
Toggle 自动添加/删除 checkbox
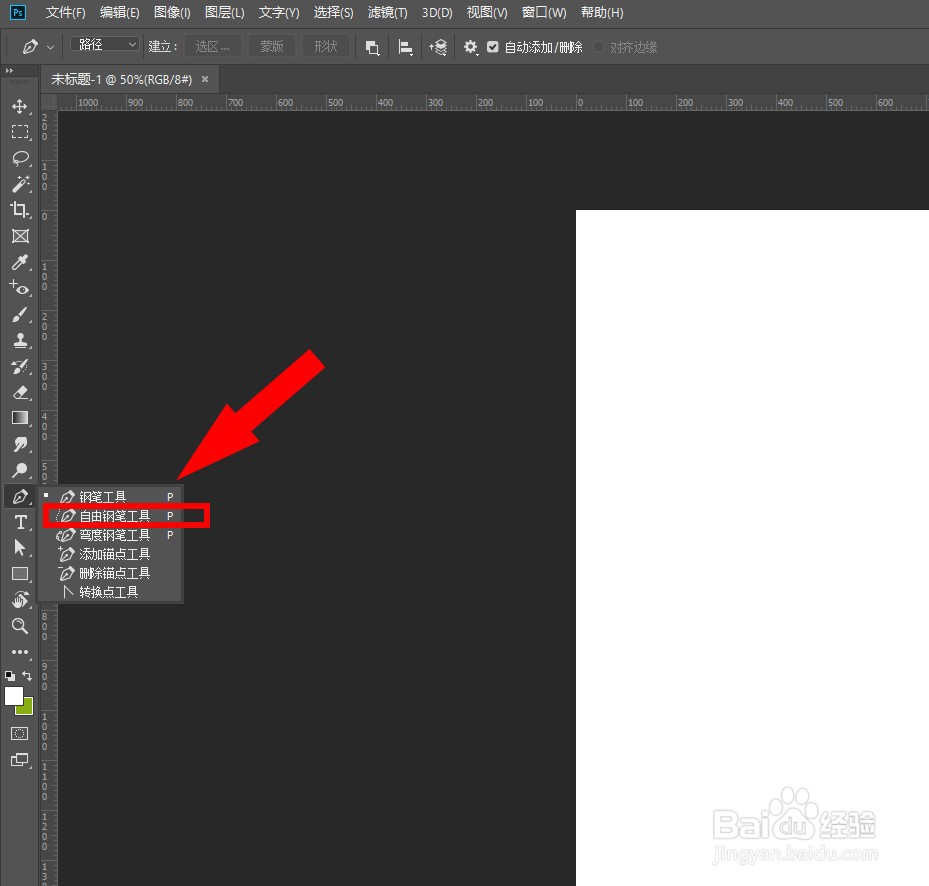[x=492, y=47]
